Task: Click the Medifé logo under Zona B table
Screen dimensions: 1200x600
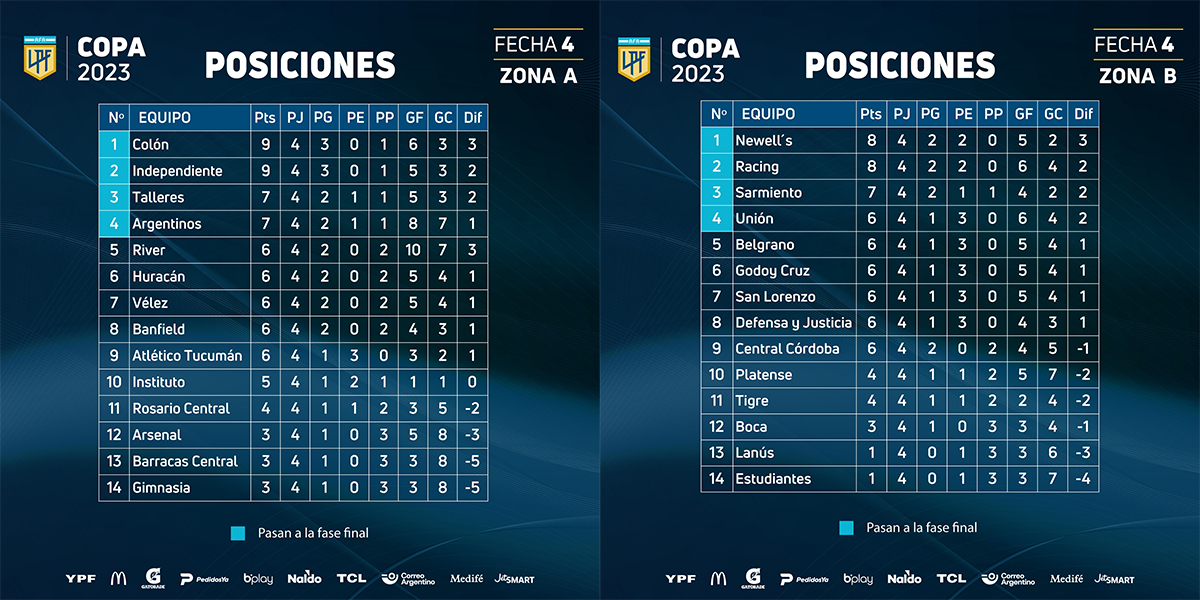Action: click(x=1066, y=578)
